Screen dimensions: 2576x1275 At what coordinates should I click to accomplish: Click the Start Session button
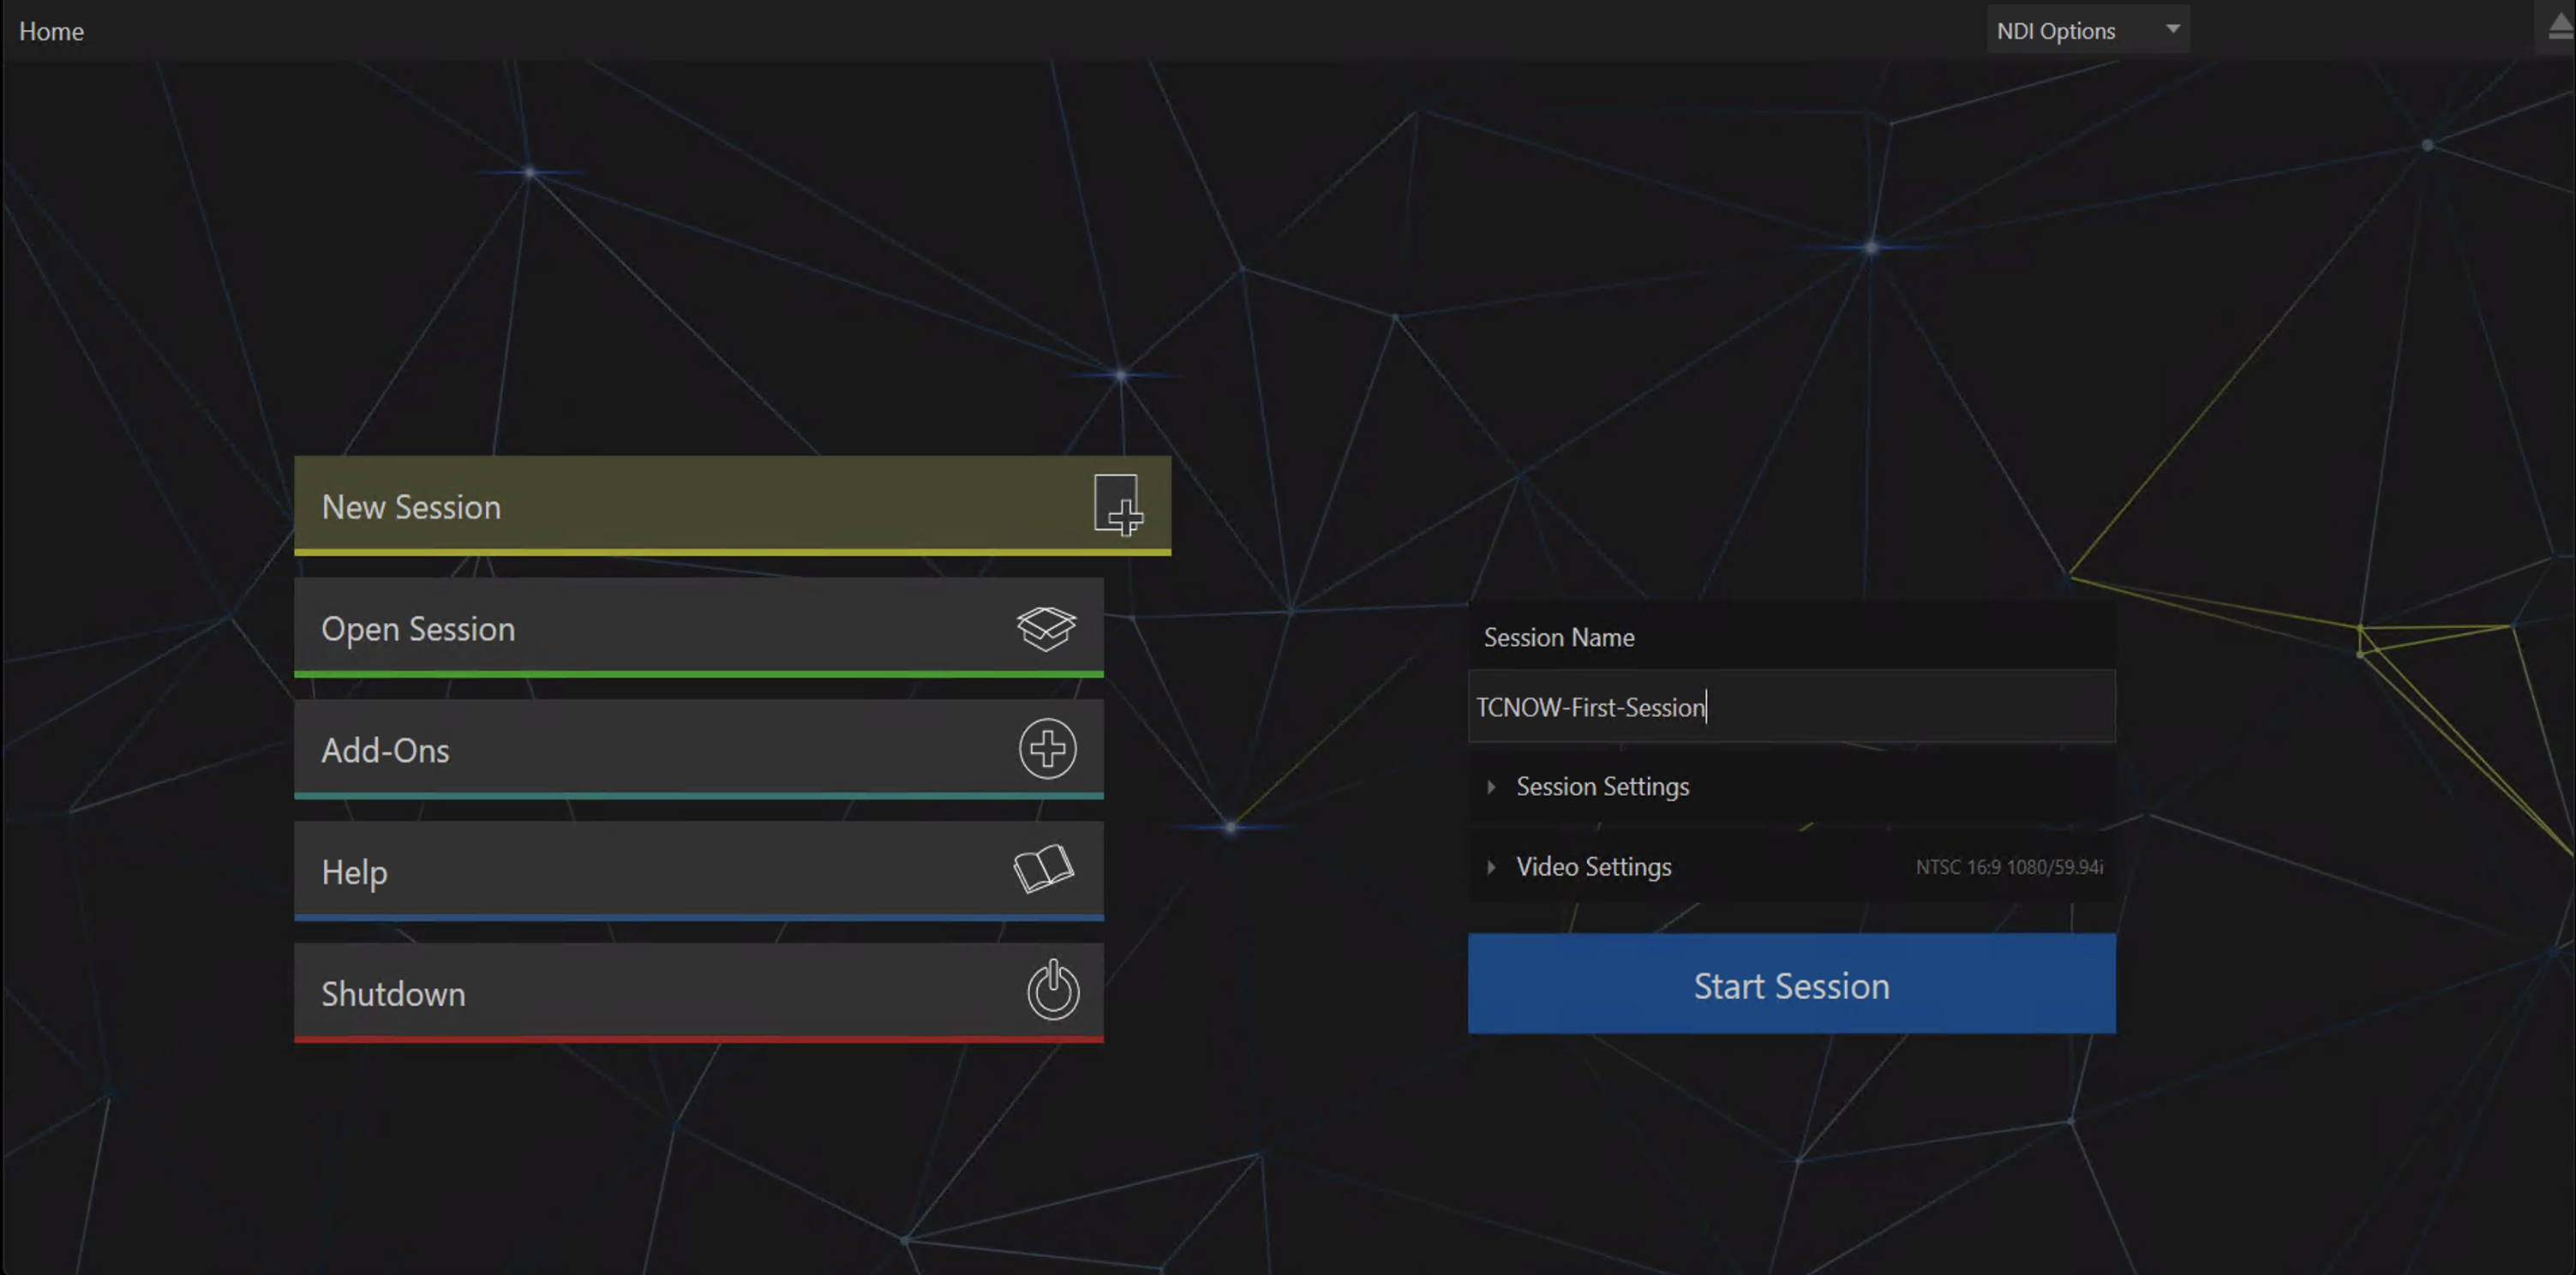pyautogui.click(x=1791, y=984)
